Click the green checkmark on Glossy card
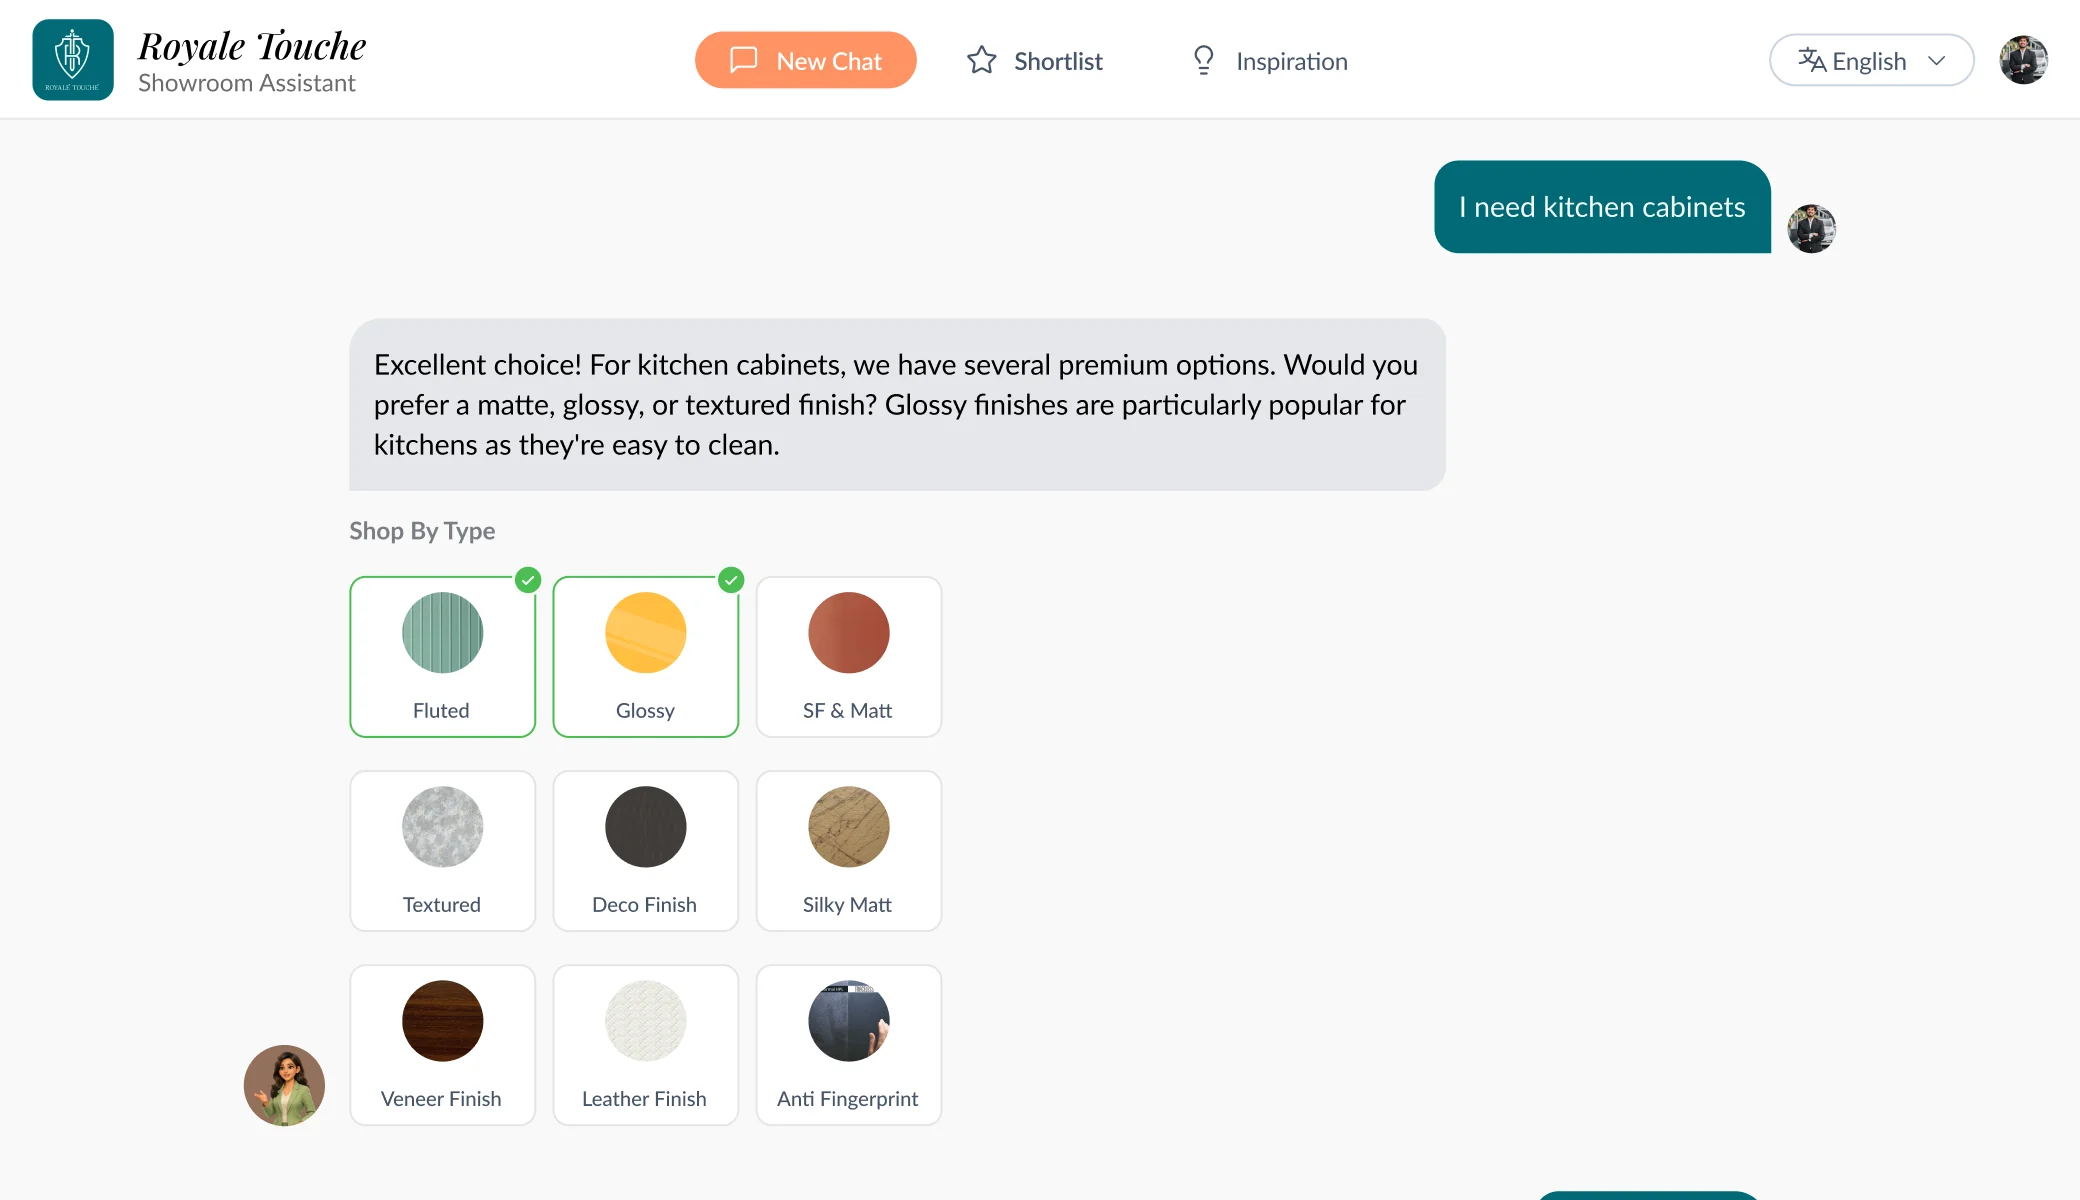2080x1200 pixels. (x=731, y=580)
